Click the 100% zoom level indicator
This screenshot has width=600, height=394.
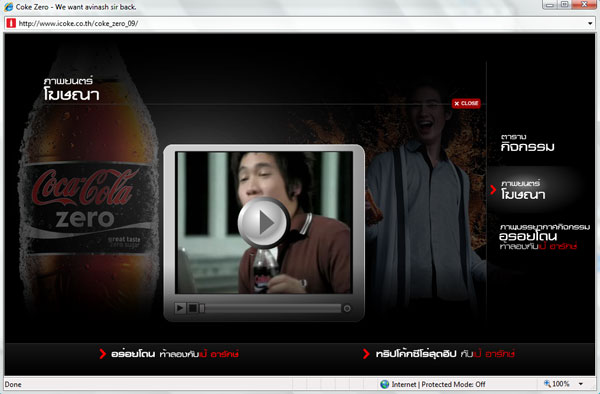pyautogui.click(x=557, y=384)
